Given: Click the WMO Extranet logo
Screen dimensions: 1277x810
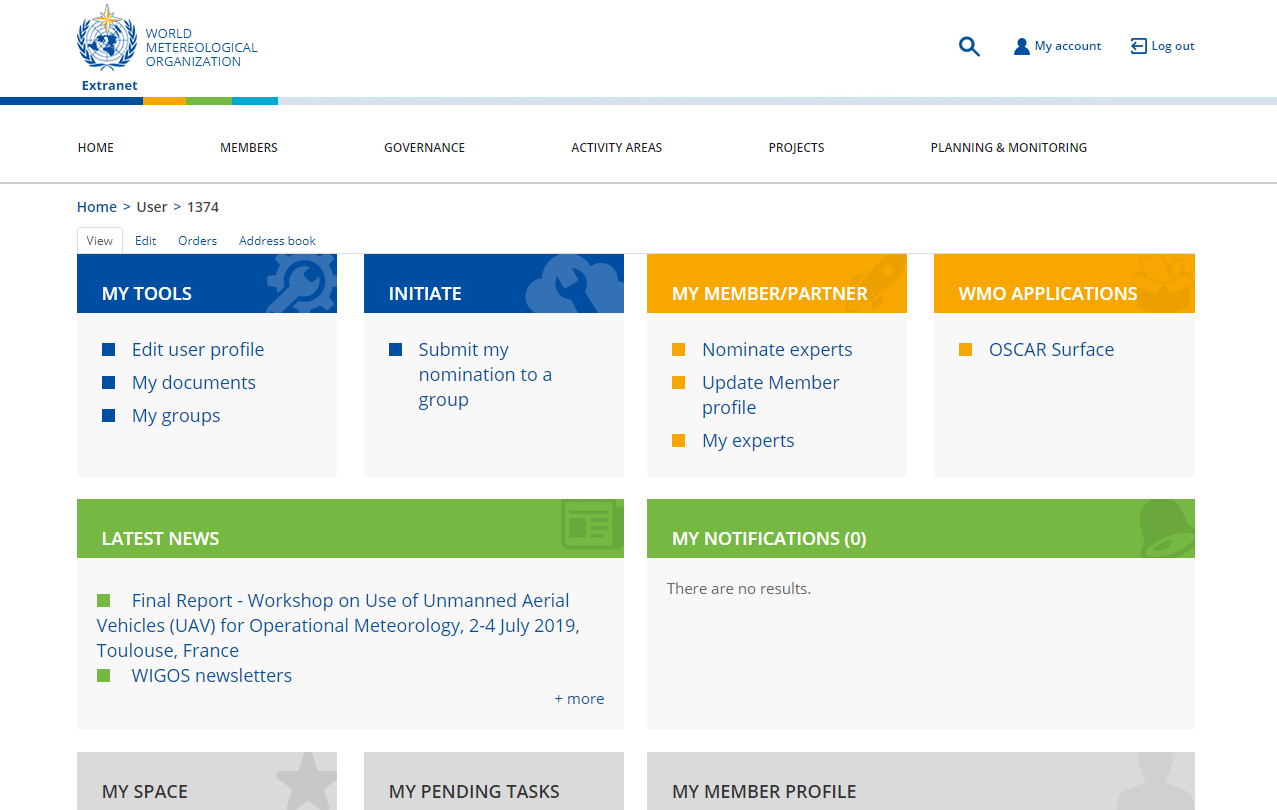Looking at the screenshot, I should 109,48.
